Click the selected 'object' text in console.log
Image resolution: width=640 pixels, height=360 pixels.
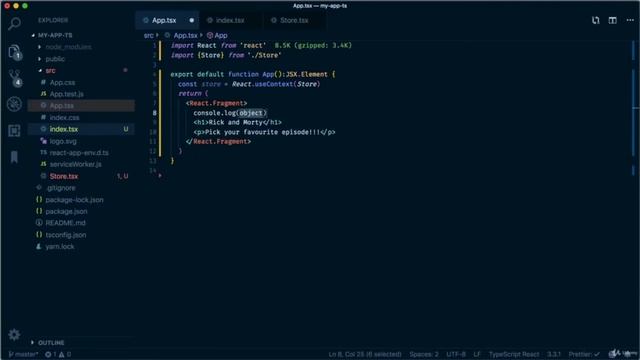click(x=251, y=113)
